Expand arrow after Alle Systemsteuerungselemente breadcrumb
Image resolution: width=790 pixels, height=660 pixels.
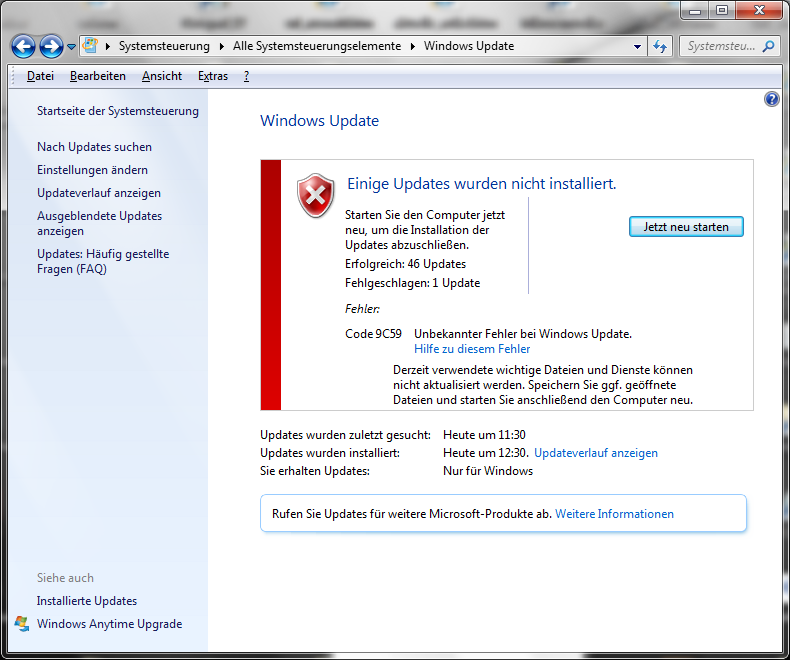[413, 46]
